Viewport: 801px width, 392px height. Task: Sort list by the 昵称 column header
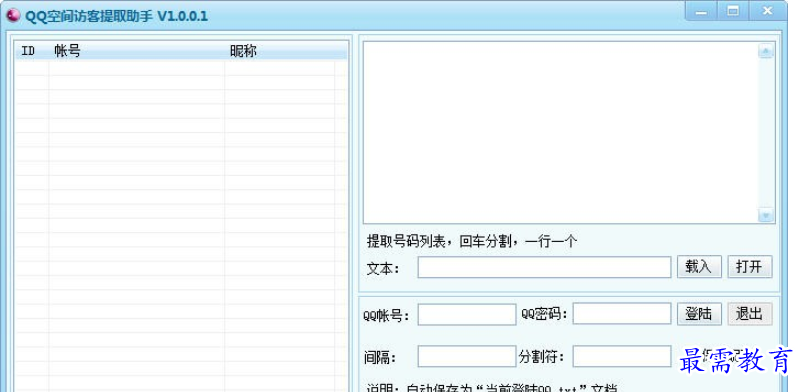pos(279,51)
